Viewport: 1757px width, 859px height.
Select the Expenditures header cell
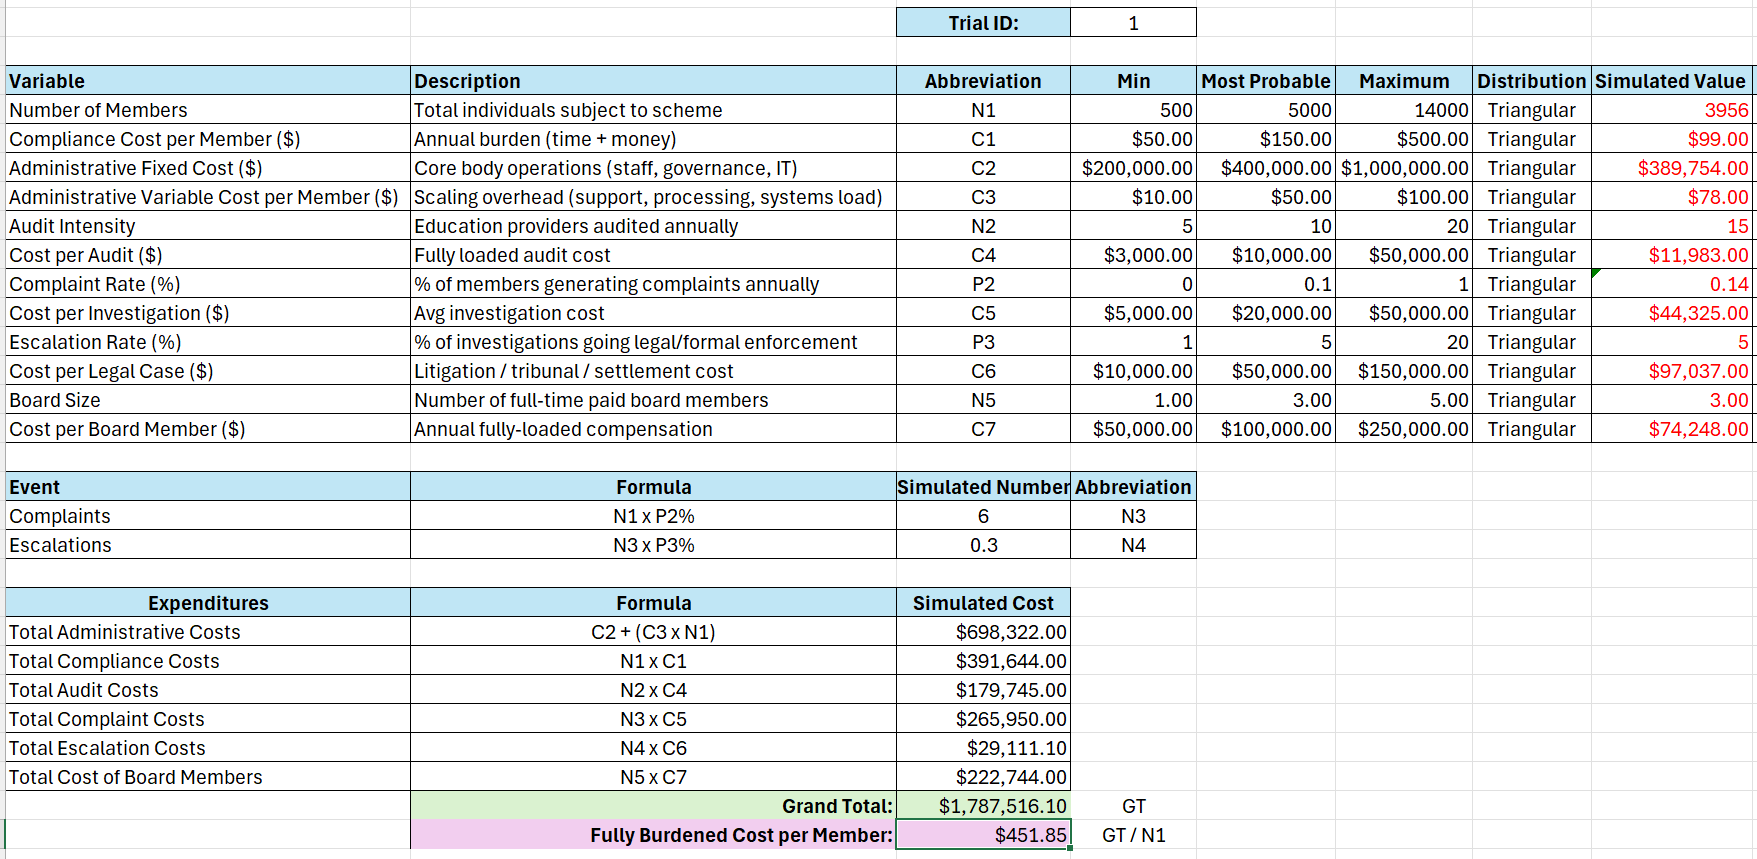coord(208,603)
